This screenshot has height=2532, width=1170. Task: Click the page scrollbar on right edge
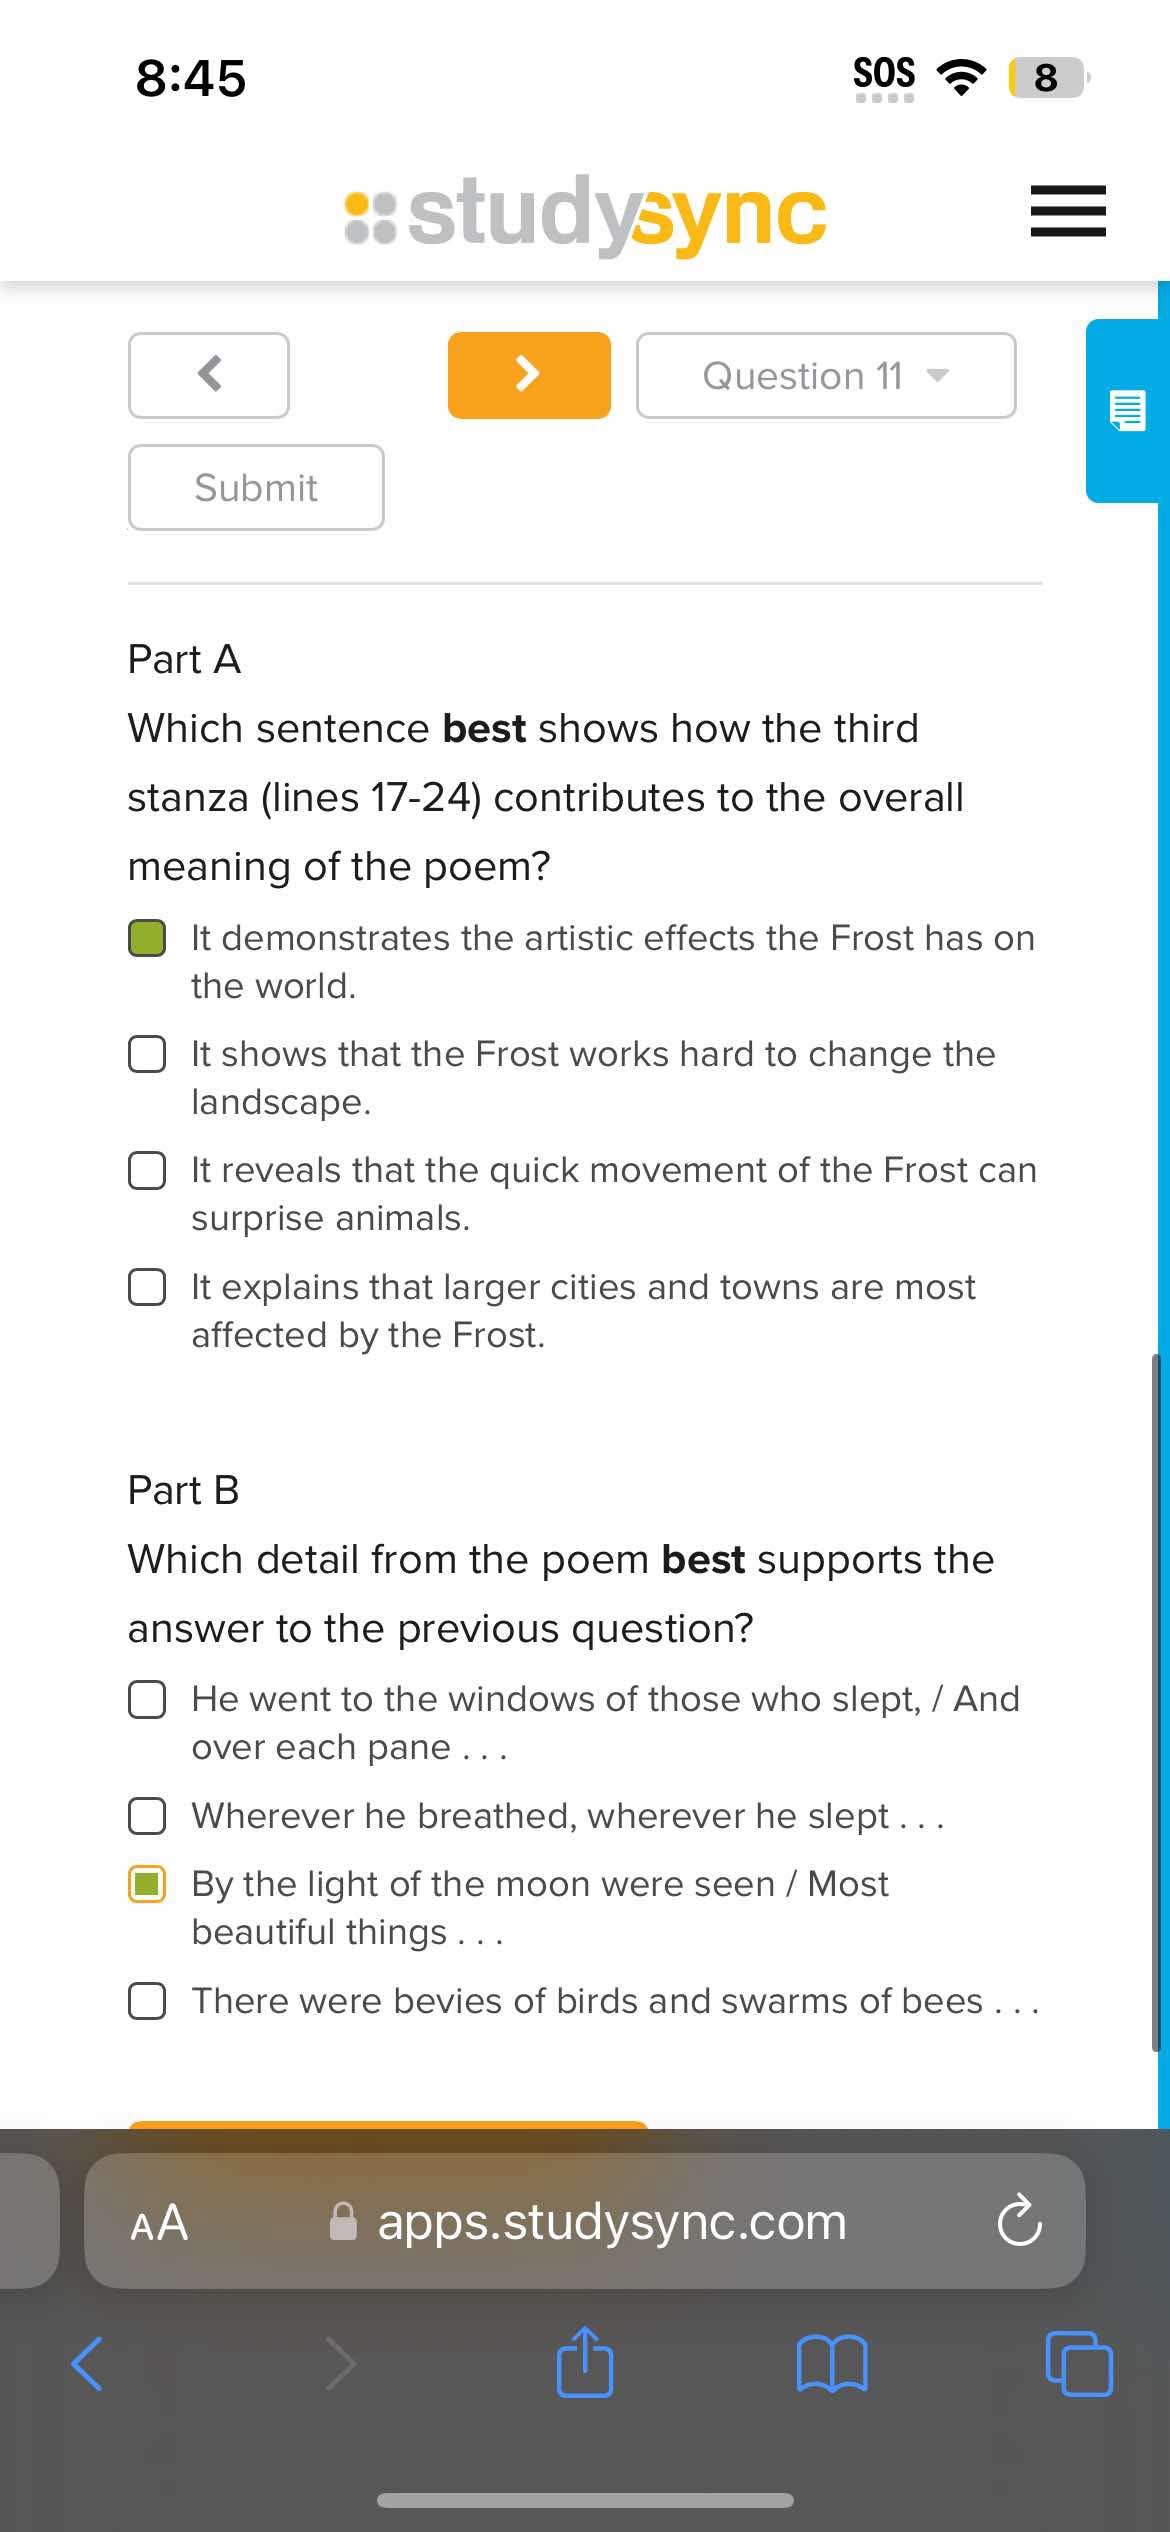click(x=1156, y=1700)
